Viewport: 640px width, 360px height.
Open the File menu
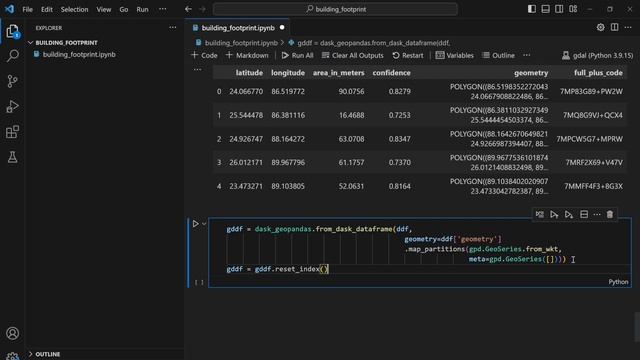(27, 9)
